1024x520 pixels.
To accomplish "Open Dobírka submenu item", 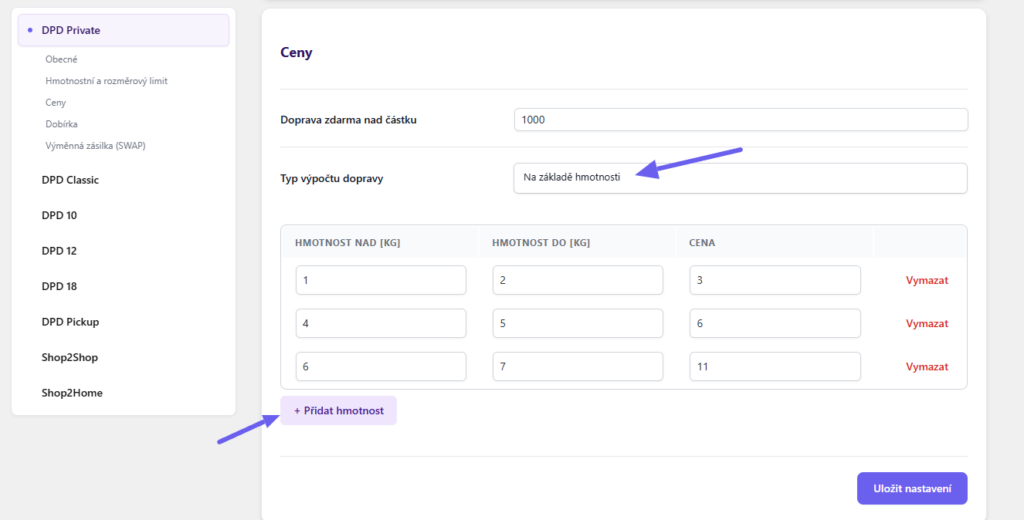I will tap(61, 124).
